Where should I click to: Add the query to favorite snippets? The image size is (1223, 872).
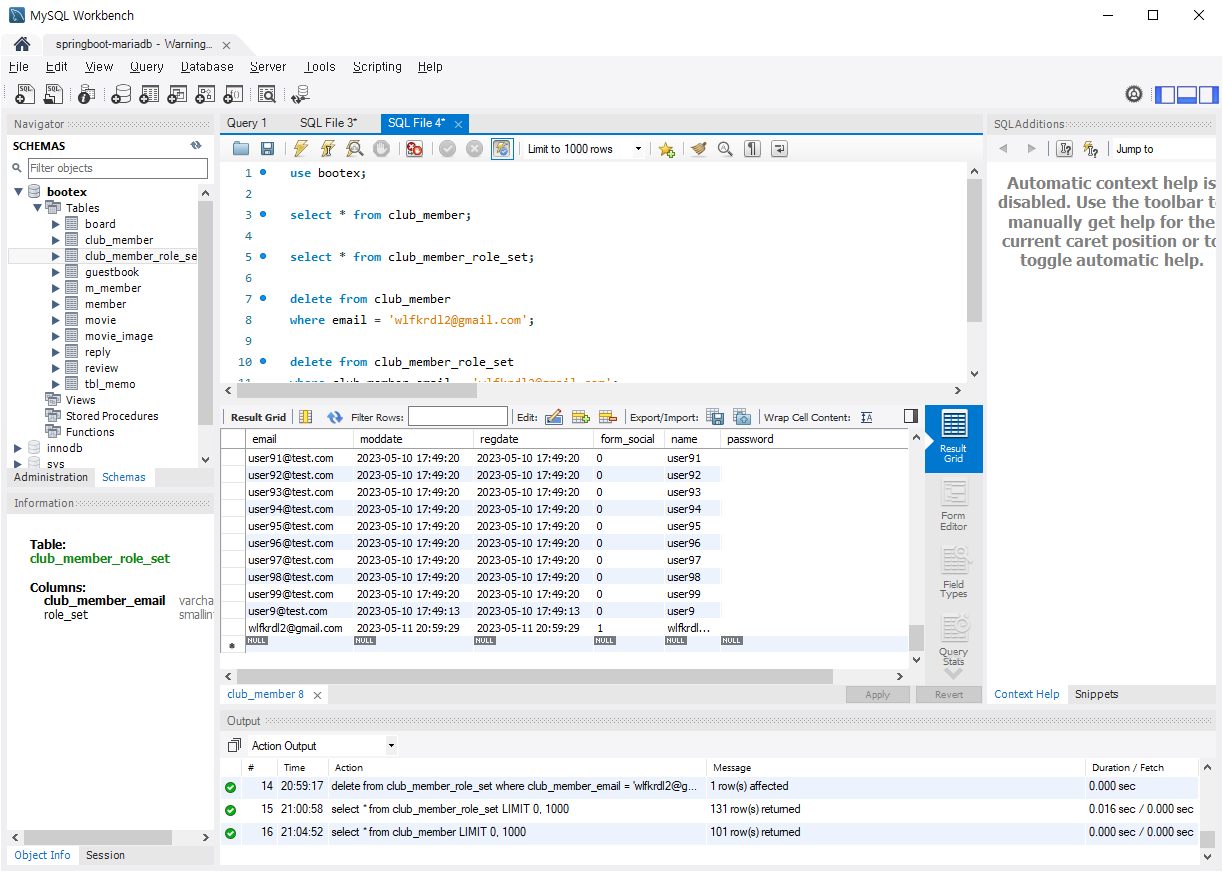point(666,149)
